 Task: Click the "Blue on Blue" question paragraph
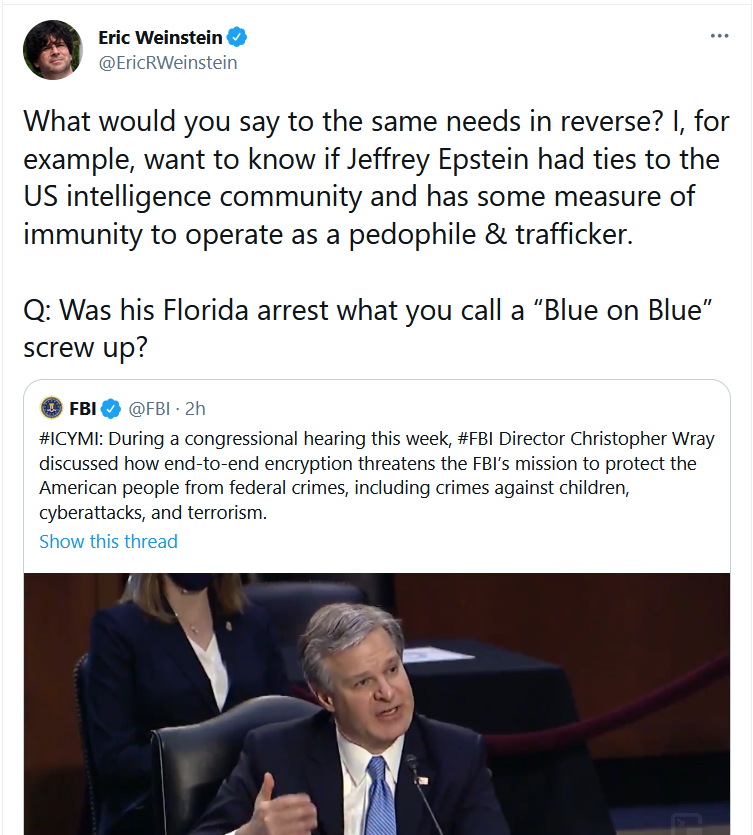[x=367, y=329]
